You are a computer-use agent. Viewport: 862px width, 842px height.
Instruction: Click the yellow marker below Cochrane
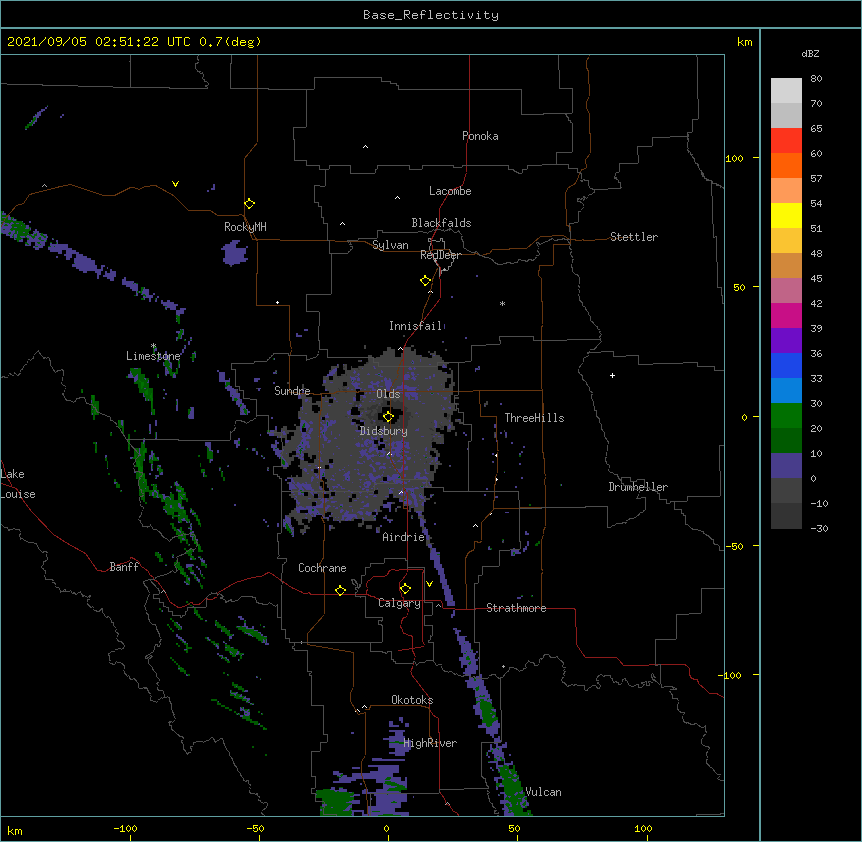click(x=340, y=590)
